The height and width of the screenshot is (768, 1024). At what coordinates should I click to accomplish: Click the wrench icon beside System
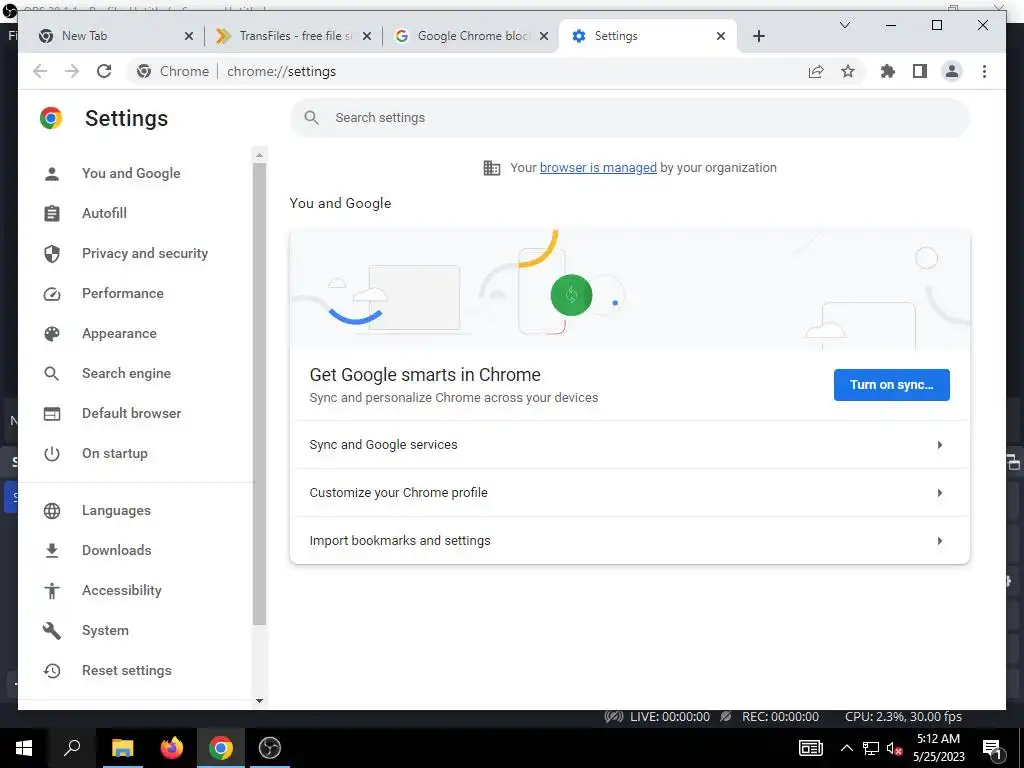tap(52, 630)
